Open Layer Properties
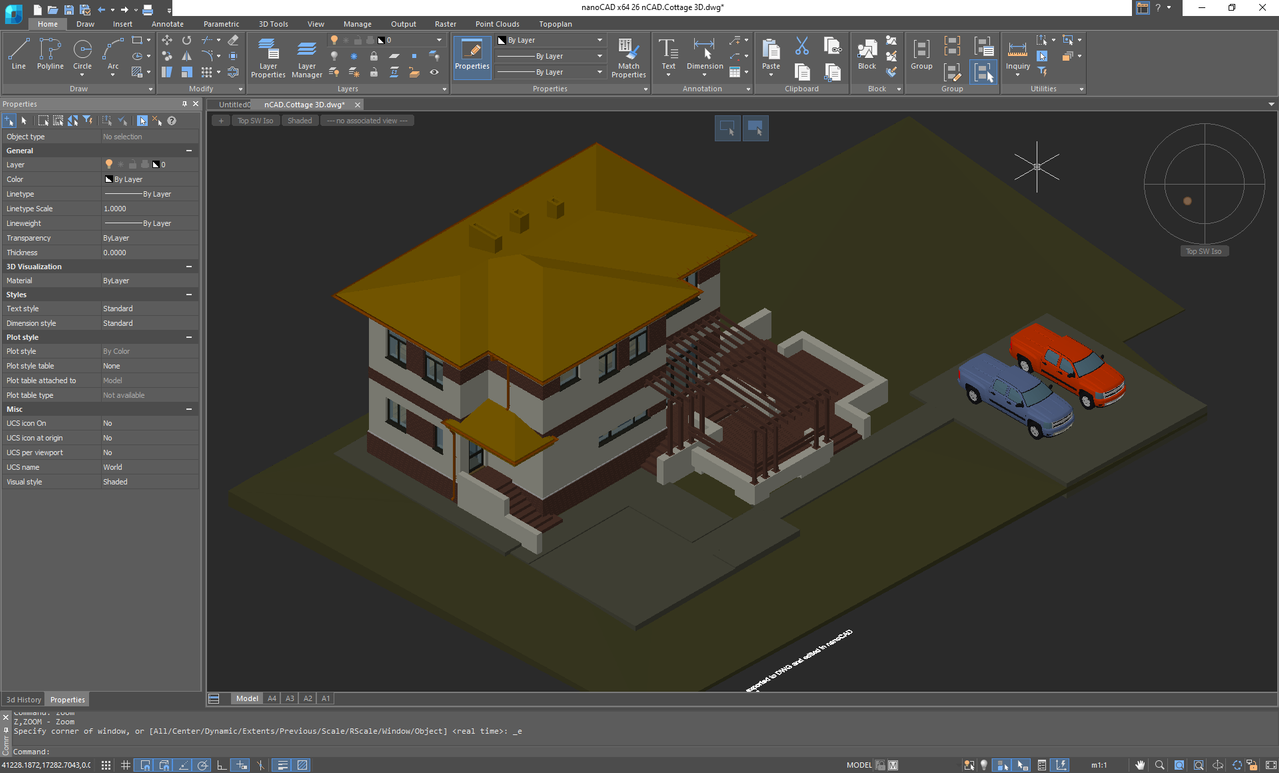This screenshot has width=1279, height=773. [x=268, y=57]
